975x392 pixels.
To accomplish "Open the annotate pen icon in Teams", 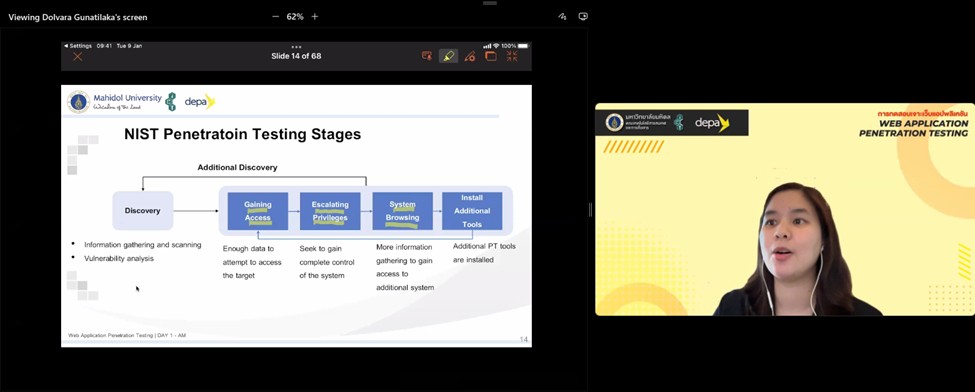I will click(x=562, y=17).
